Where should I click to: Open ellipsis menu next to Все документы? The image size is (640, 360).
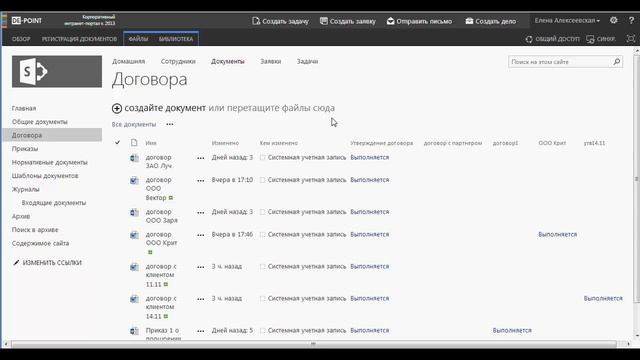[x=170, y=124]
